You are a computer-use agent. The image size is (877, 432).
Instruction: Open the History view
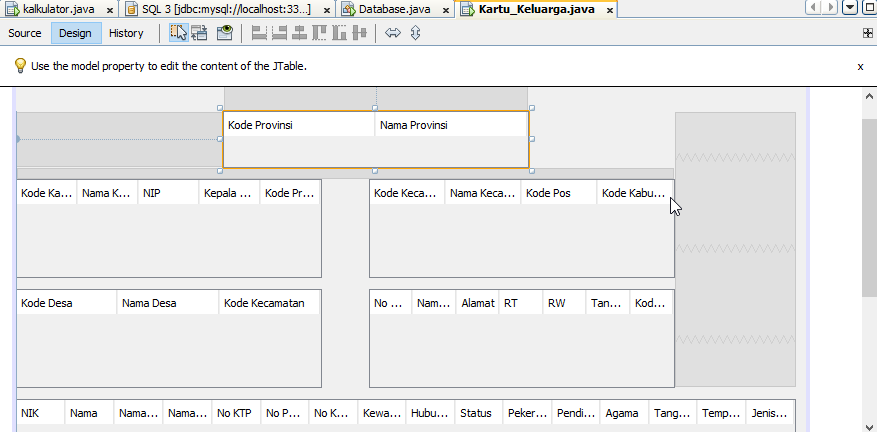pos(126,33)
